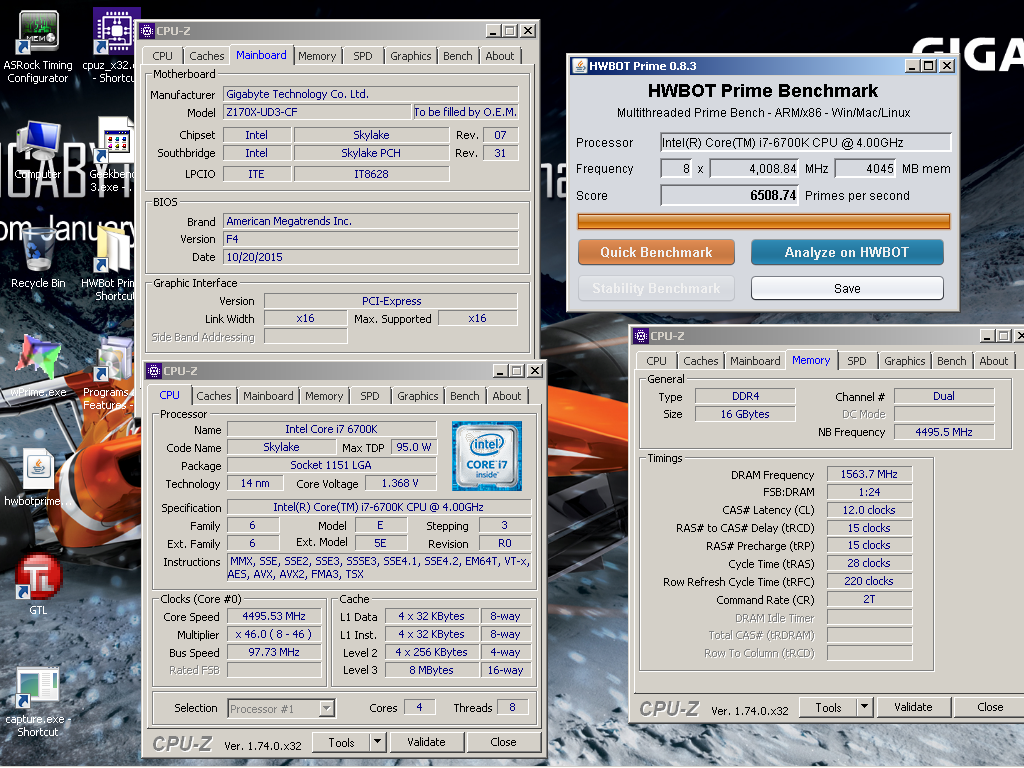The image size is (1024, 768).
Task: Open Mainboard tab in the CPU window
Action: pyautogui.click(x=268, y=396)
